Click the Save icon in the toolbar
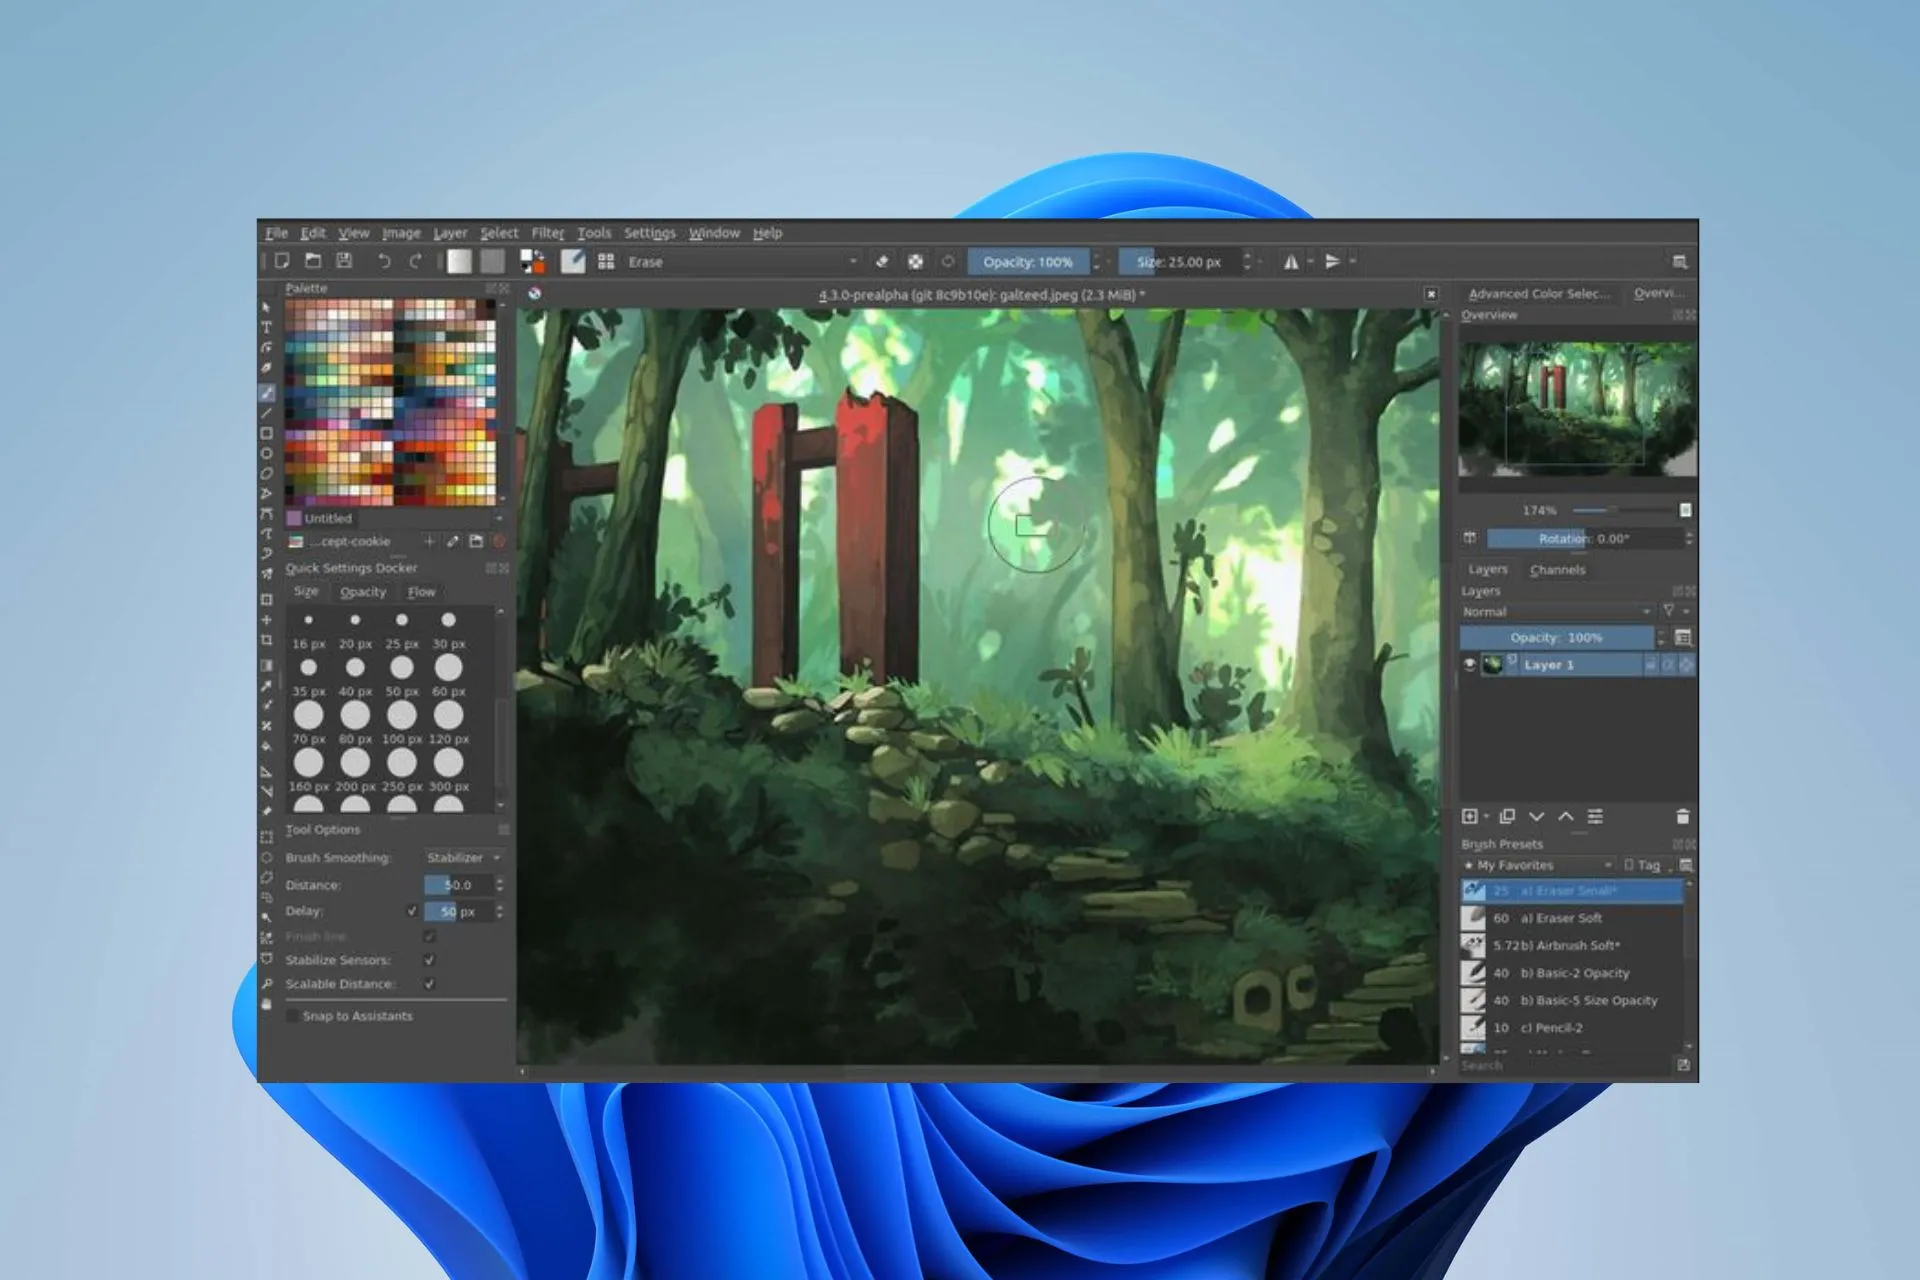 [345, 261]
